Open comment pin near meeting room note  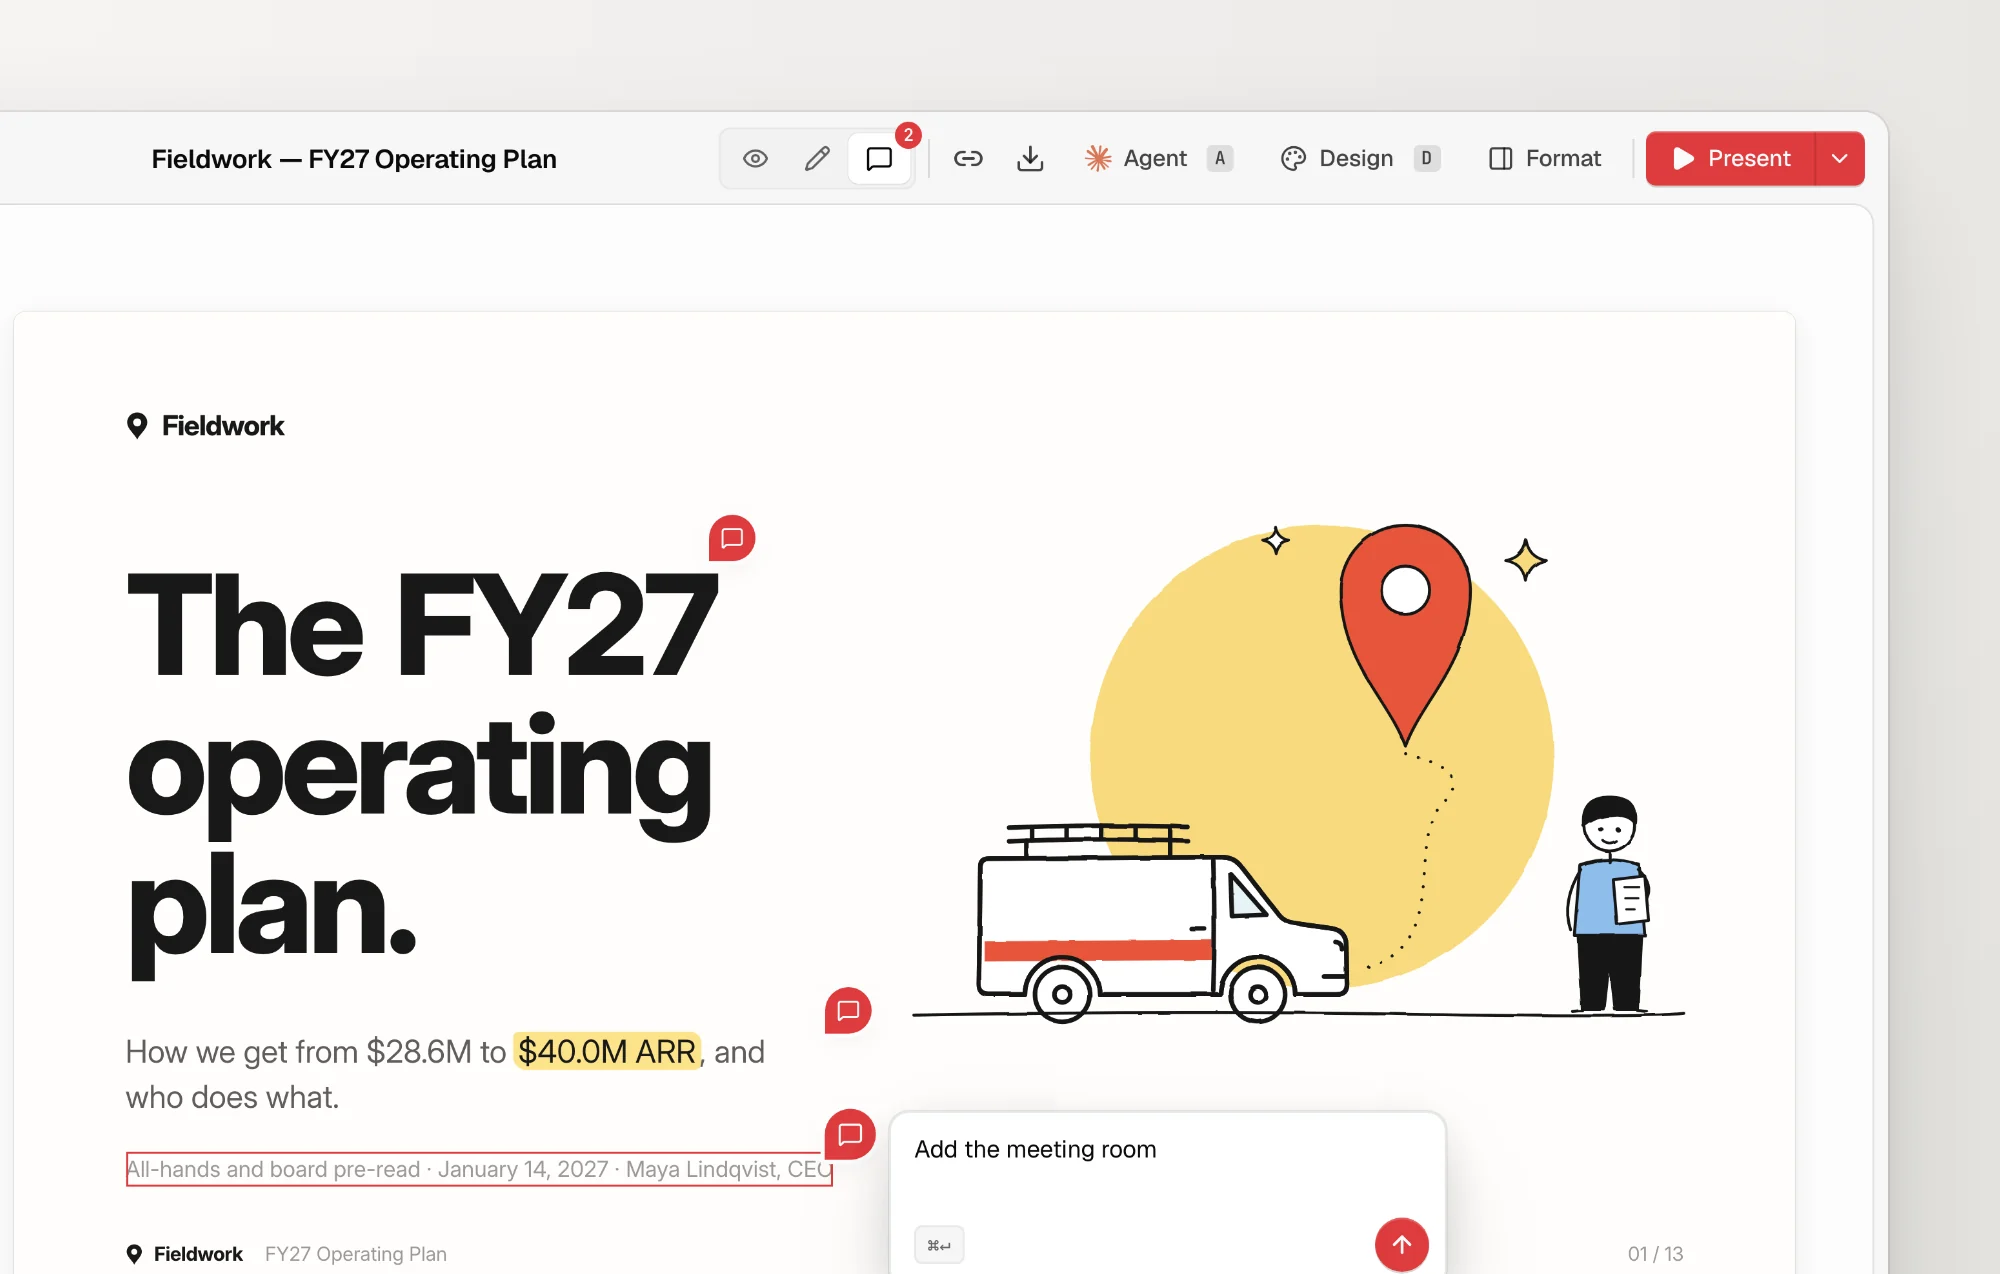tap(850, 1134)
